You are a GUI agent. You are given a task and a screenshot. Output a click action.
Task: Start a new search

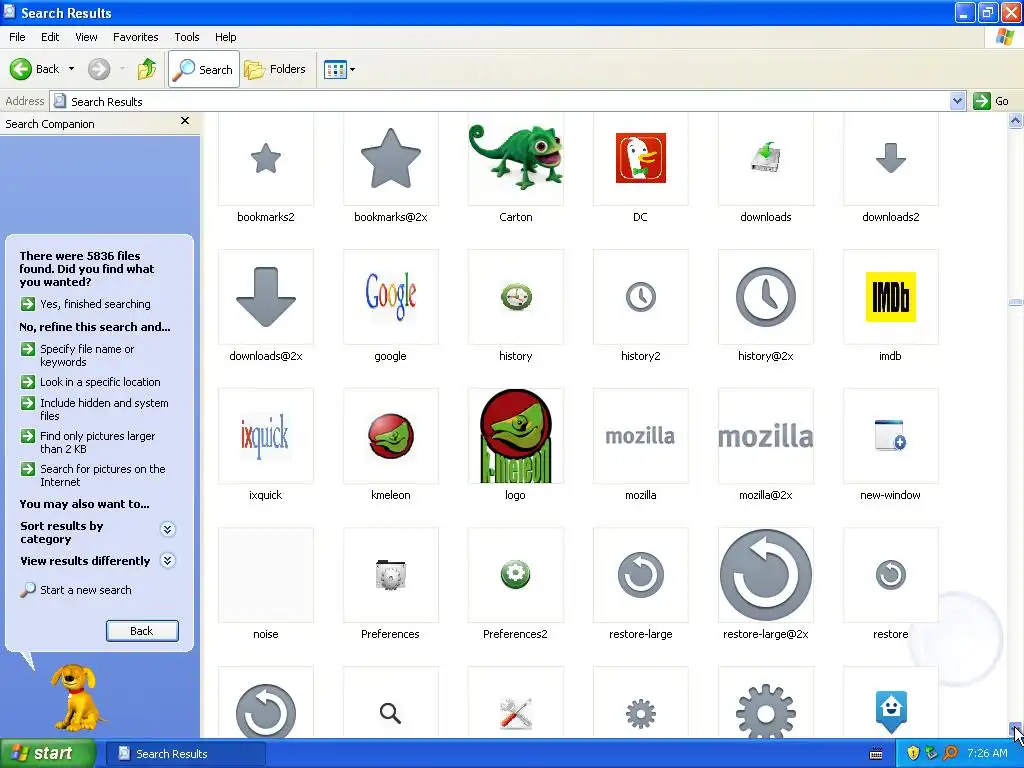click(76, 590)
